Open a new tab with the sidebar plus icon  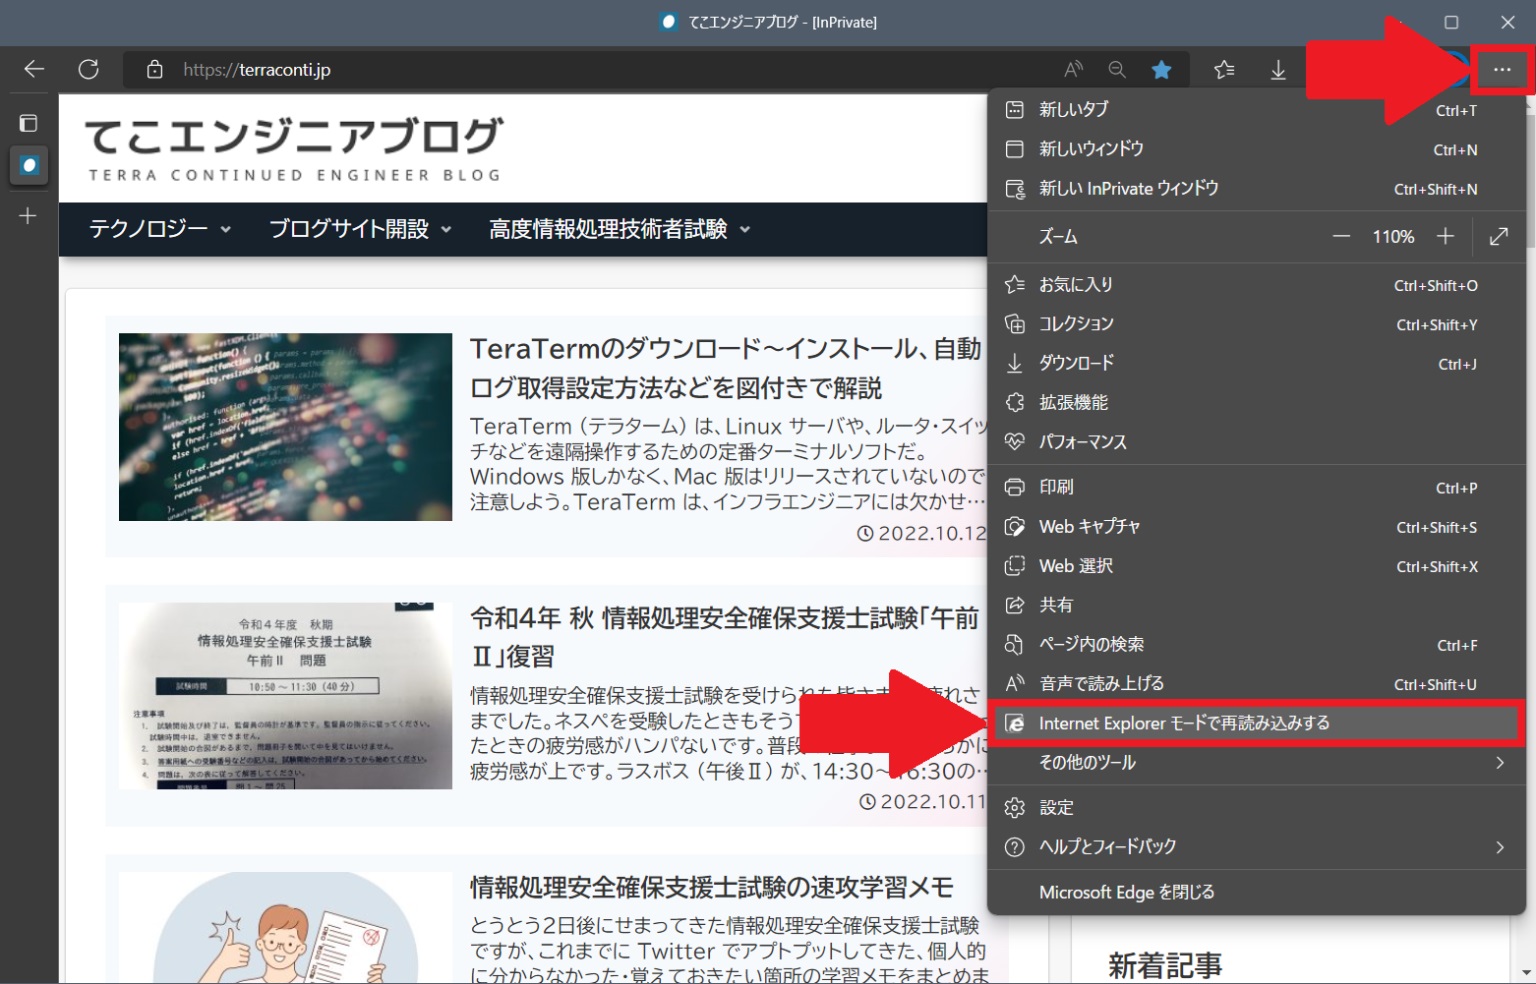(27, 213)
